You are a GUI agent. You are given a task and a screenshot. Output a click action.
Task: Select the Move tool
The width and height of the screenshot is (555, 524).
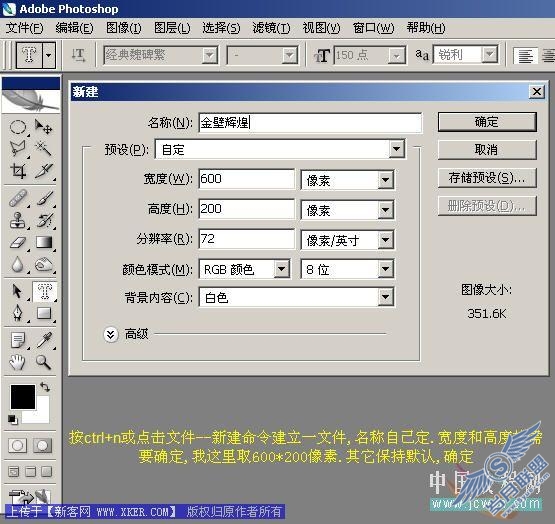click(44, 127)
